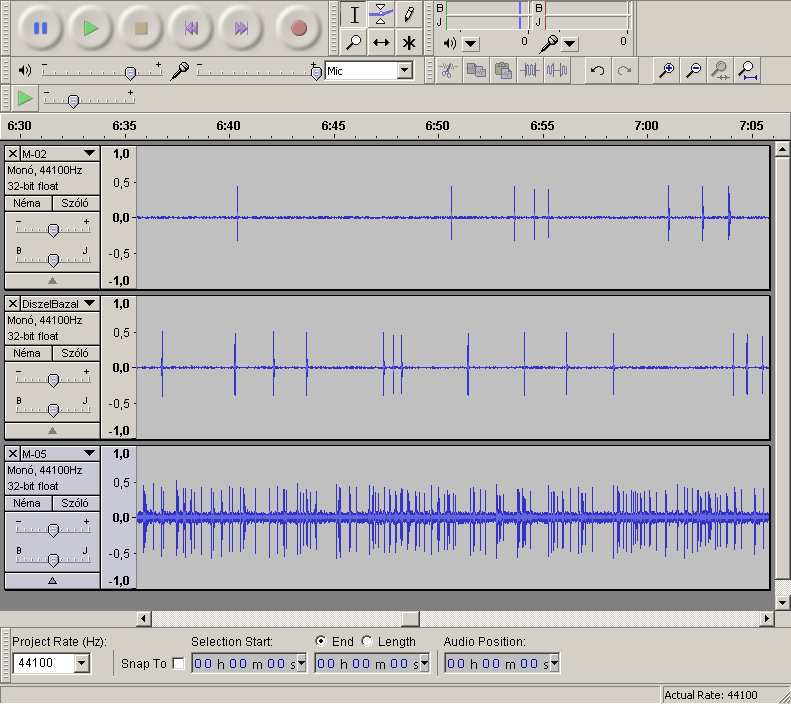791x704 pixels.
Task: Solo the M-05 track with Szóló
Action: (75, 503)
